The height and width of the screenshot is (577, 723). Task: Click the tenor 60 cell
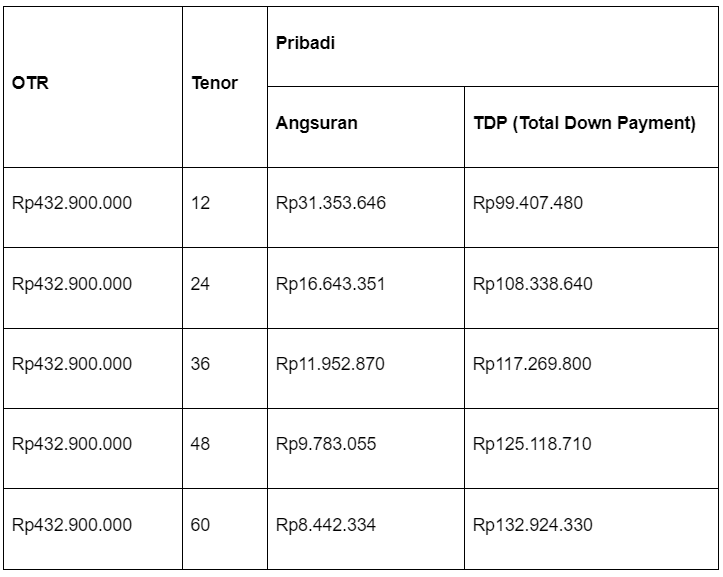click(201, 525)
